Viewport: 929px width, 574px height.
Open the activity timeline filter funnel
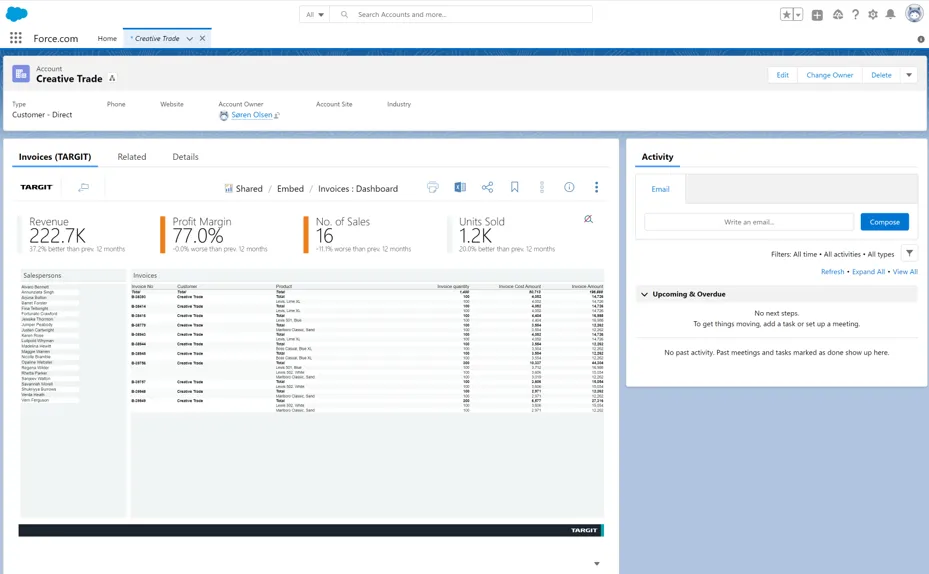[x=909, y=254]
